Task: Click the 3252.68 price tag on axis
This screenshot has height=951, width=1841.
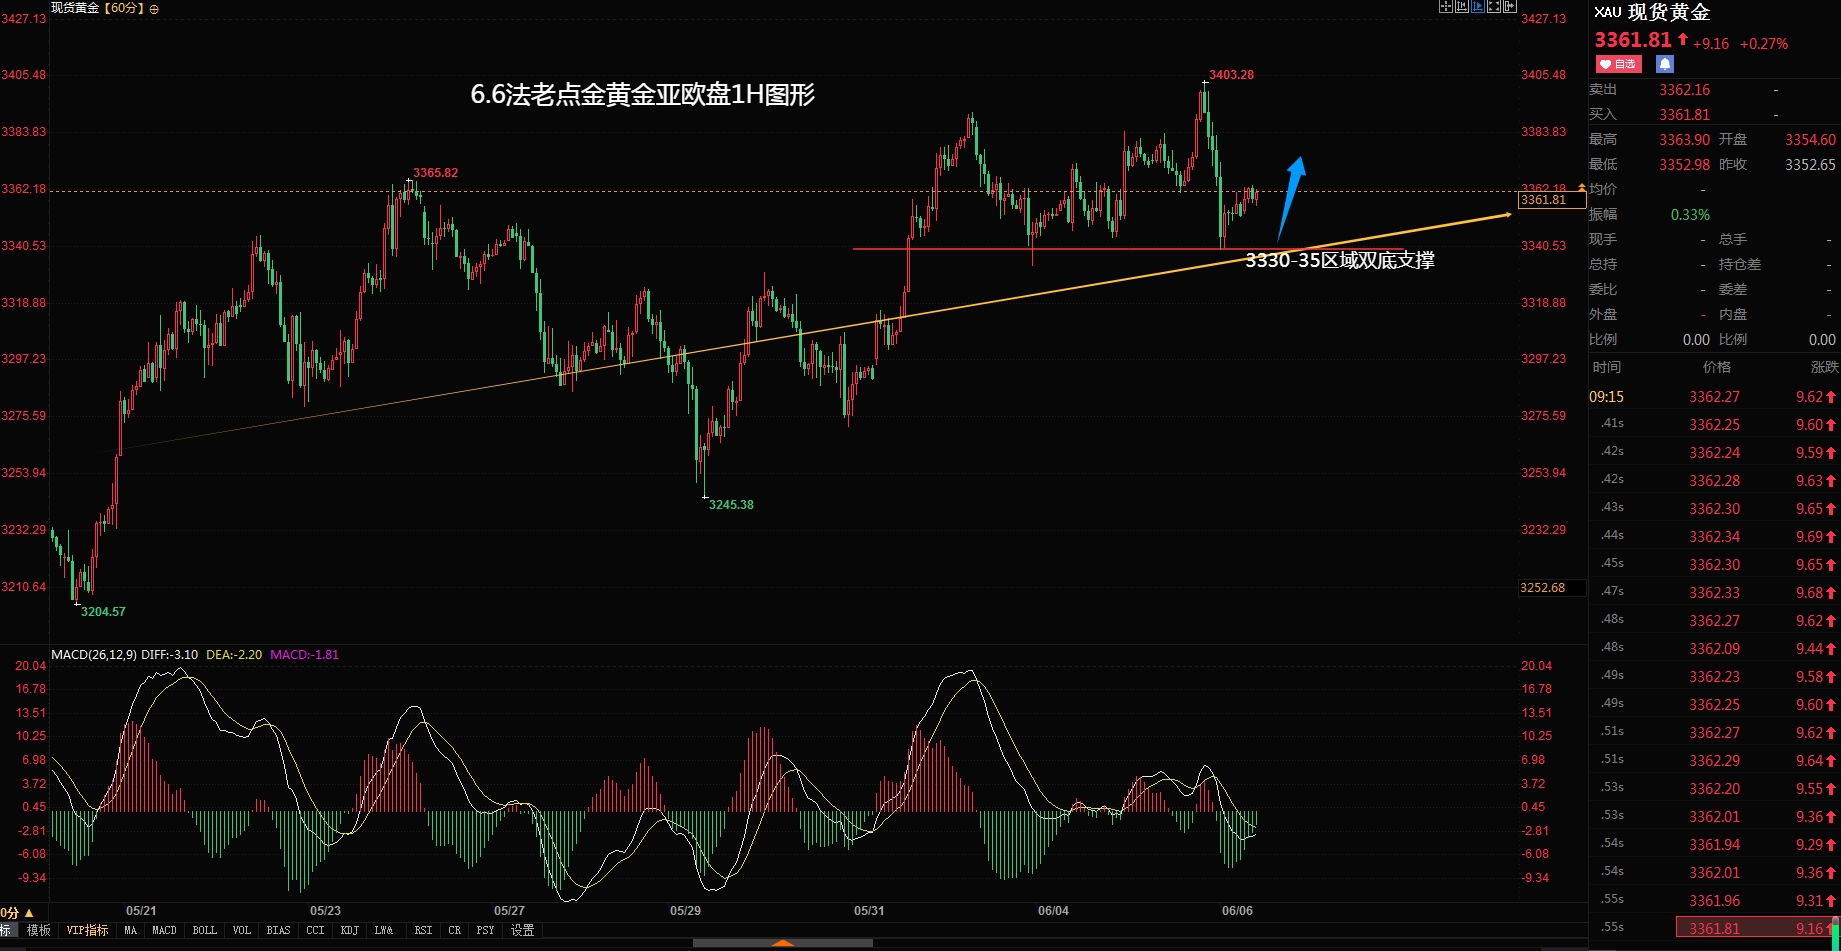Action: coord(1551,588)
